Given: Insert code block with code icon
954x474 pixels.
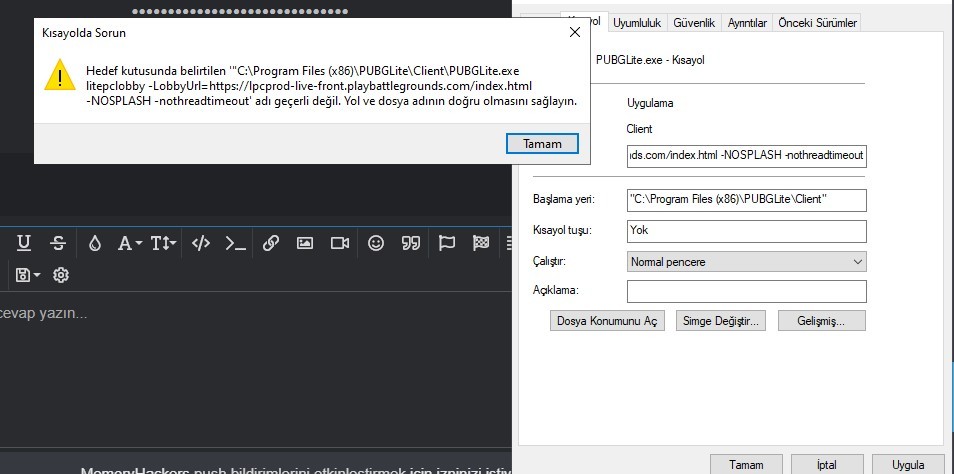Looking at the screenshot, I should [x=201, y=243].
